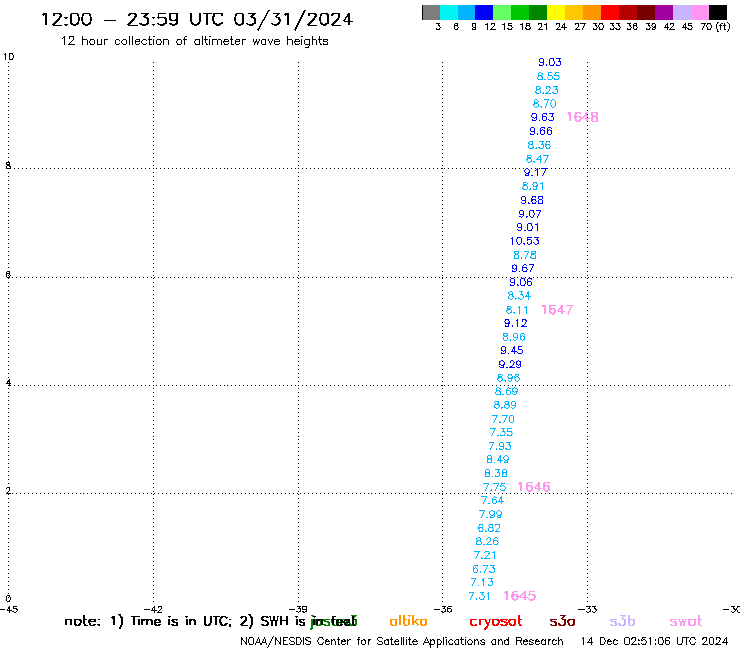Click the 7.75 value beside 1646
Screen dimensions: 740x650
494,487
